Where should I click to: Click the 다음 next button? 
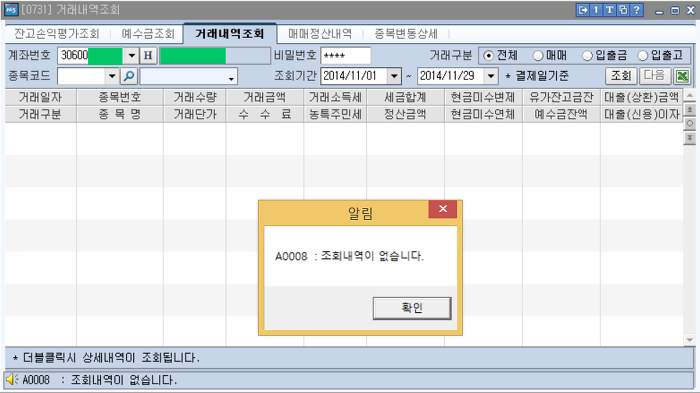click(x=654, y=76)
